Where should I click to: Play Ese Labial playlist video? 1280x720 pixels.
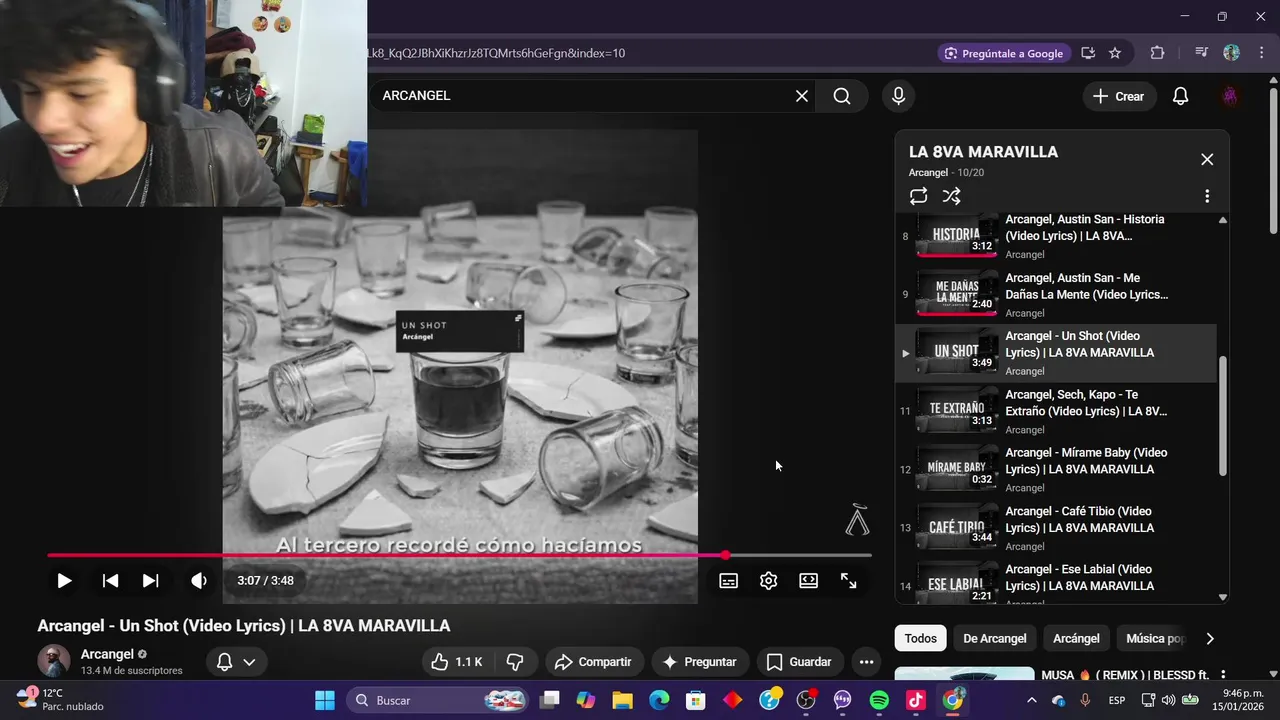click(1055, 582)
